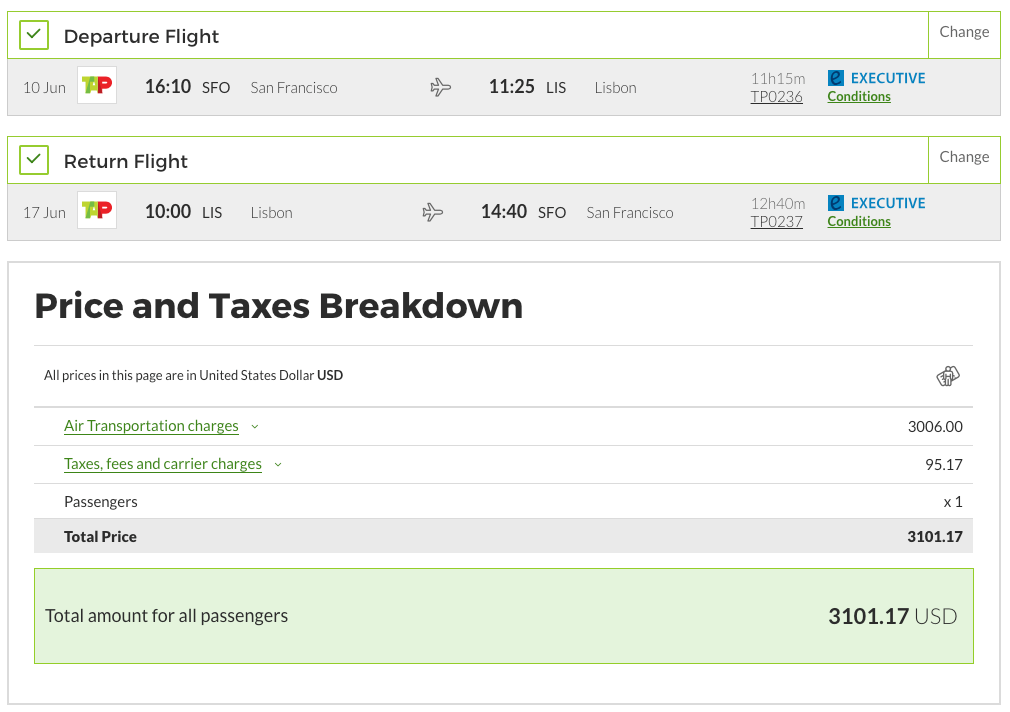Open the currency converter icon
1010x712 pixels.
pyautogui.click(x=947, y=376)
